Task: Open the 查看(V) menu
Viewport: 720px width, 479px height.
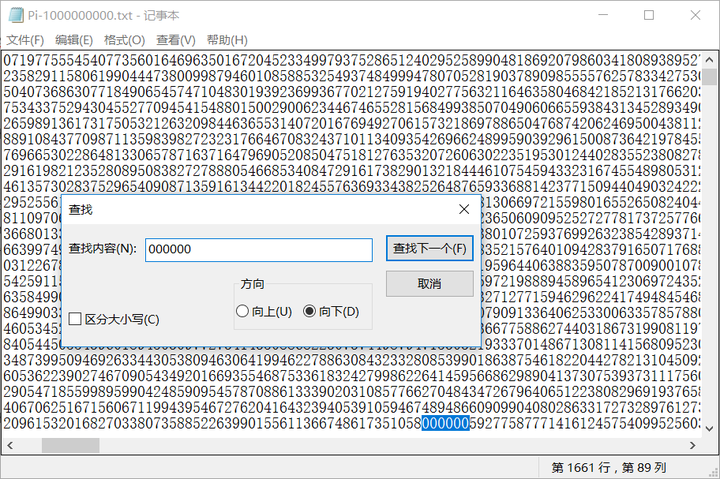Action: coord(175,40)
